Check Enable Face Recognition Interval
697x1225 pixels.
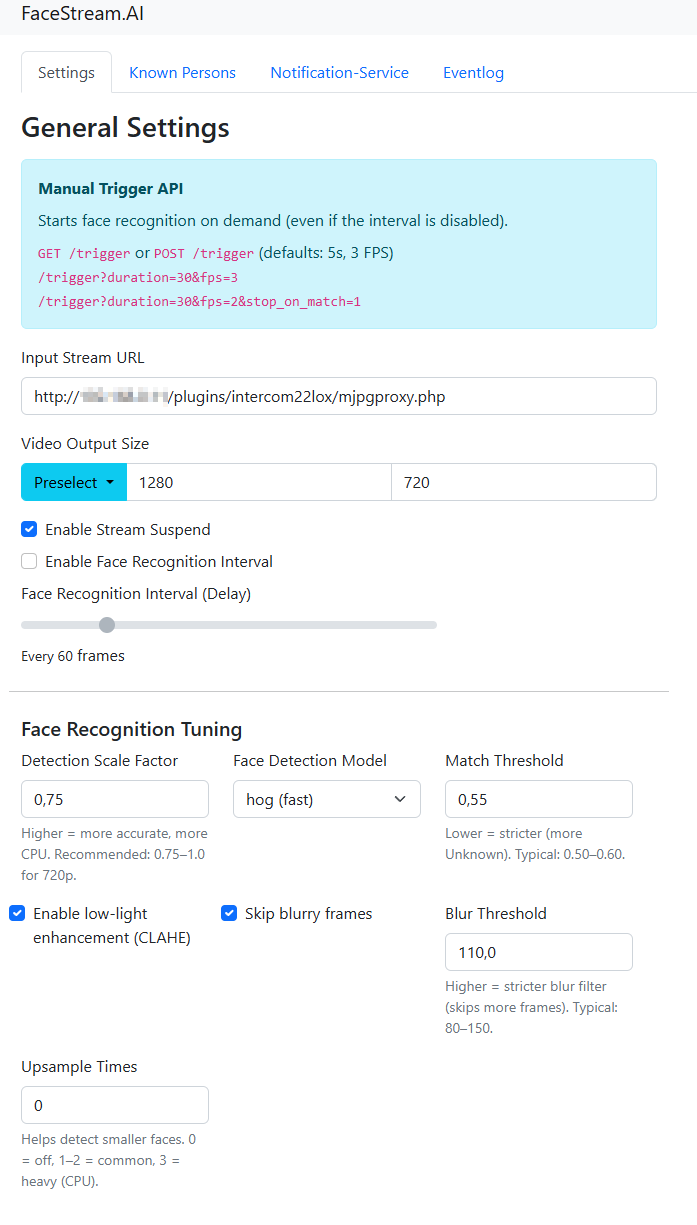coord(29,561)
